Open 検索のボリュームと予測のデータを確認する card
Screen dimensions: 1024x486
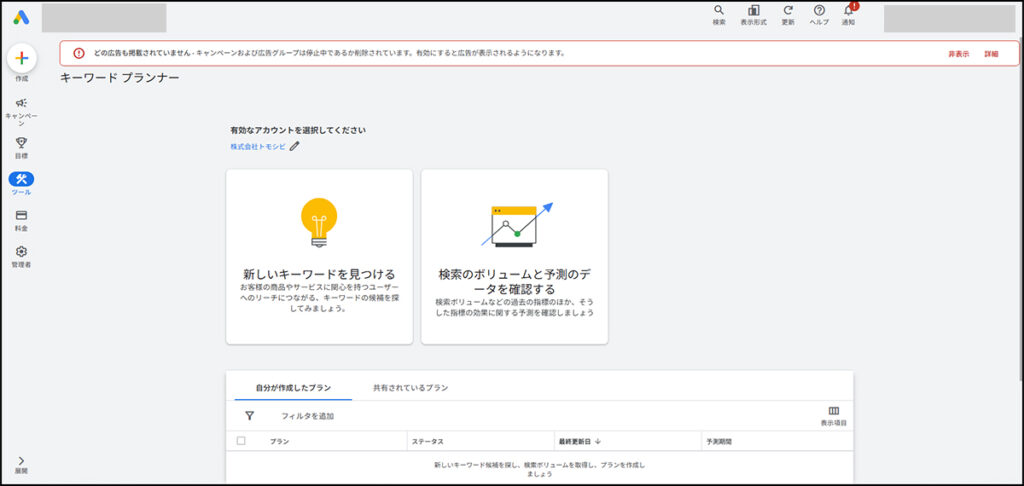point(515,257)
